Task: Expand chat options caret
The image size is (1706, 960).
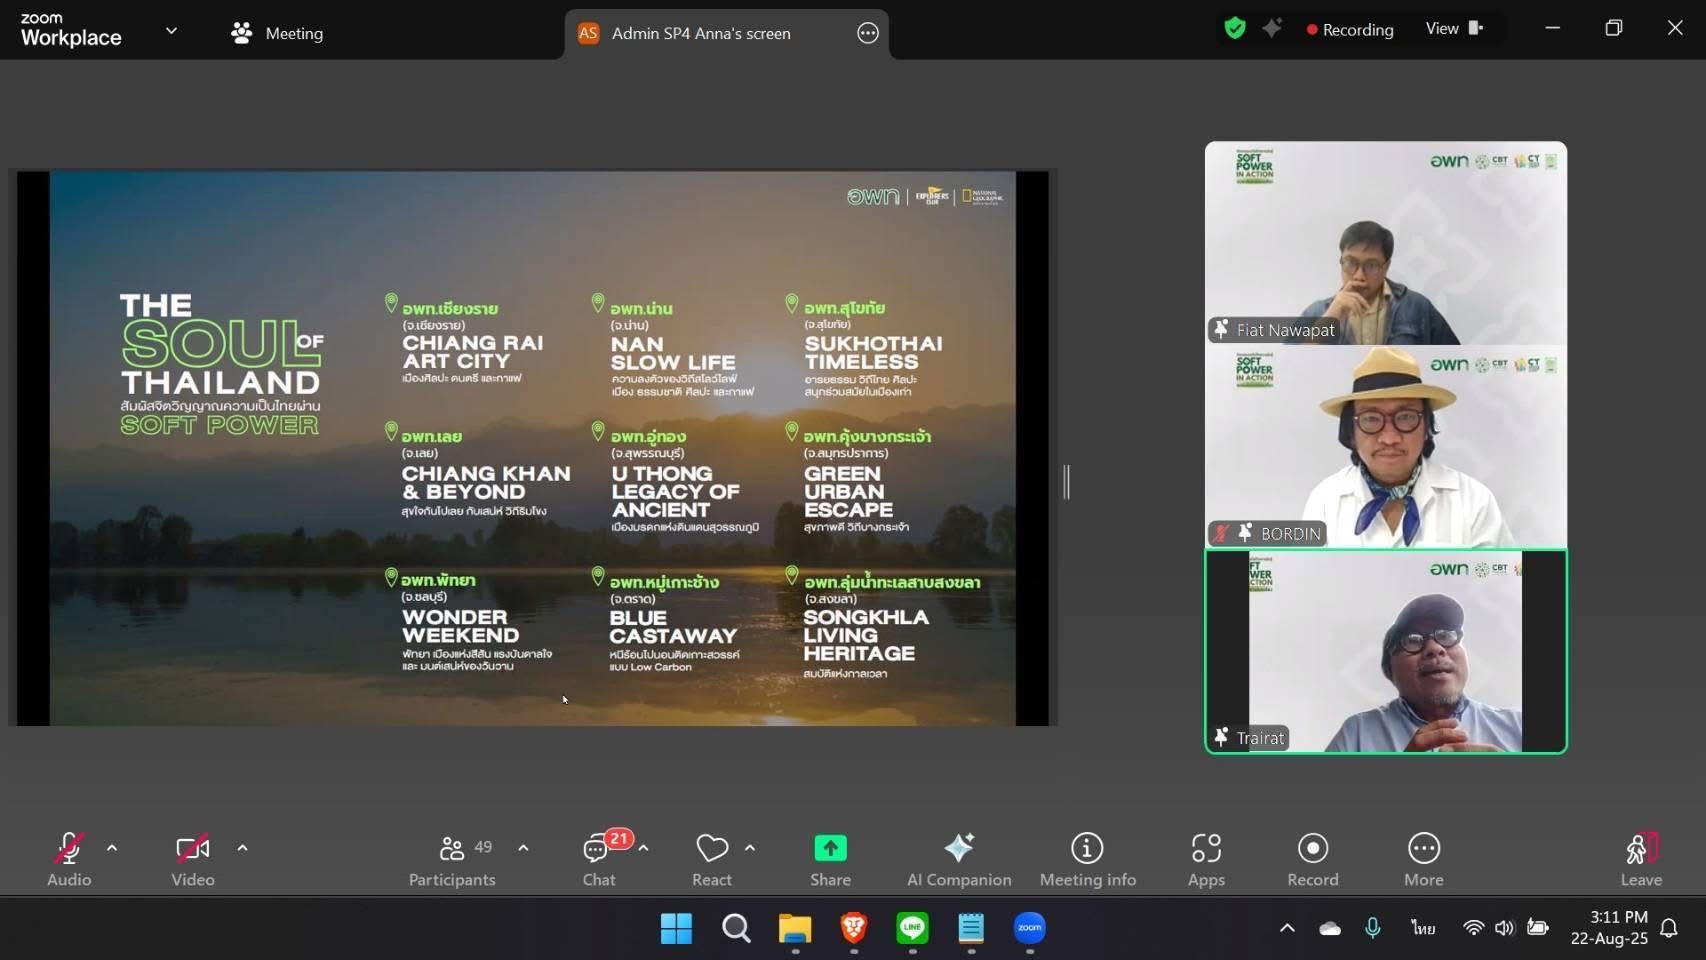Action: click(643, 848)
